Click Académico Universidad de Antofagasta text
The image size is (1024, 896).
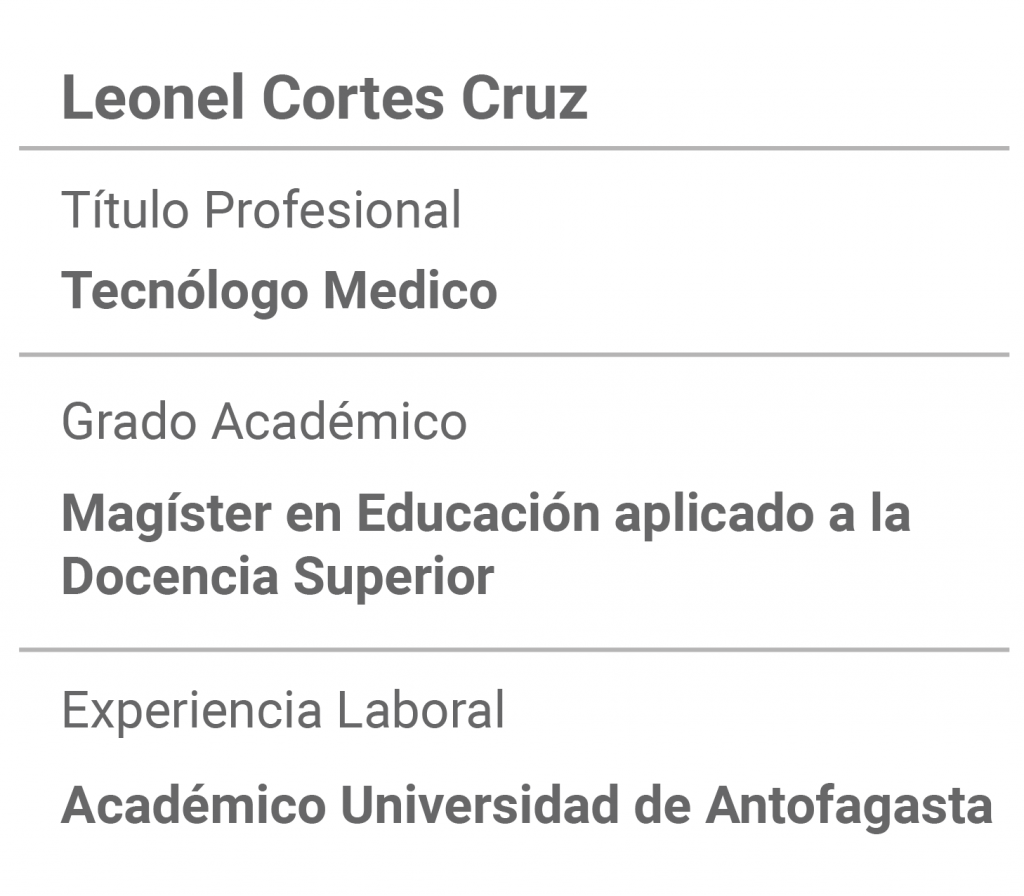coord(527,805)
